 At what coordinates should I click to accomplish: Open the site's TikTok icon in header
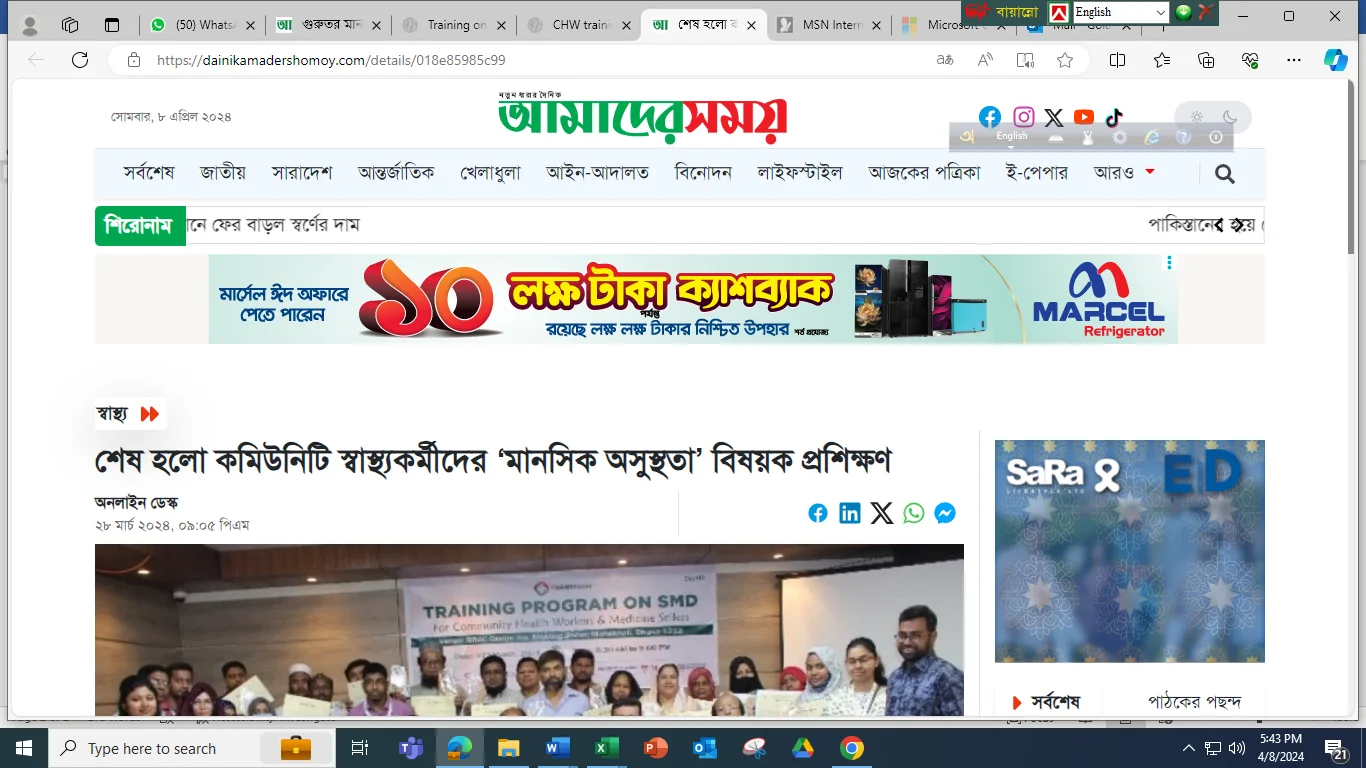coord(1114,117)
